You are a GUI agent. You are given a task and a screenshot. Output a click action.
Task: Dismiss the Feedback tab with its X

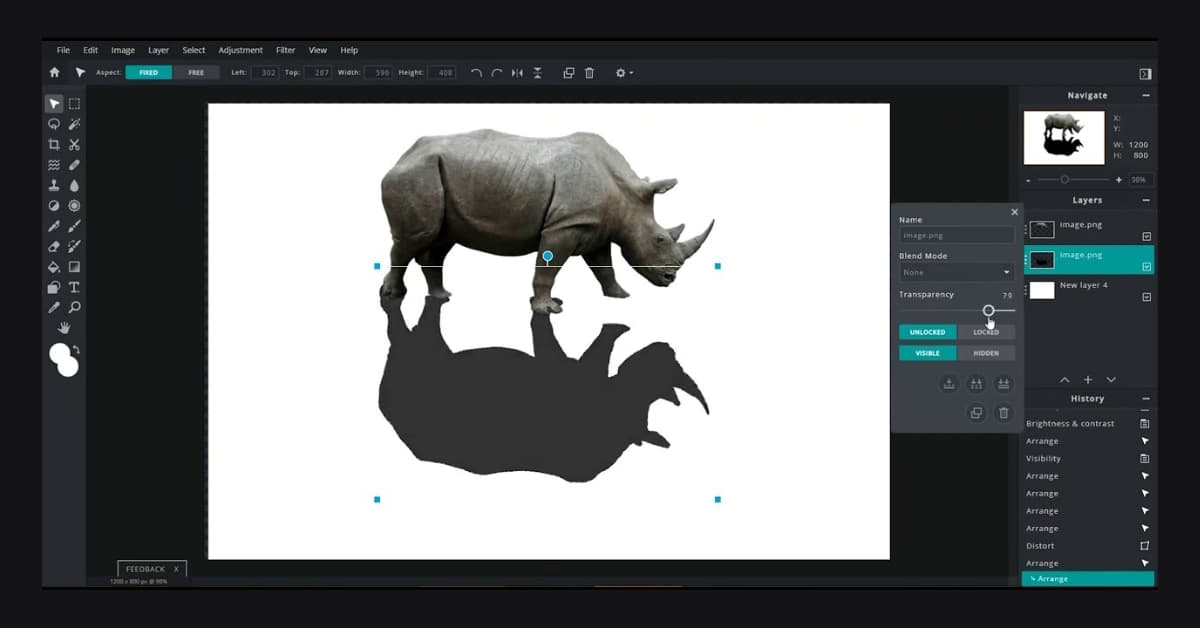tap(176, 569)
